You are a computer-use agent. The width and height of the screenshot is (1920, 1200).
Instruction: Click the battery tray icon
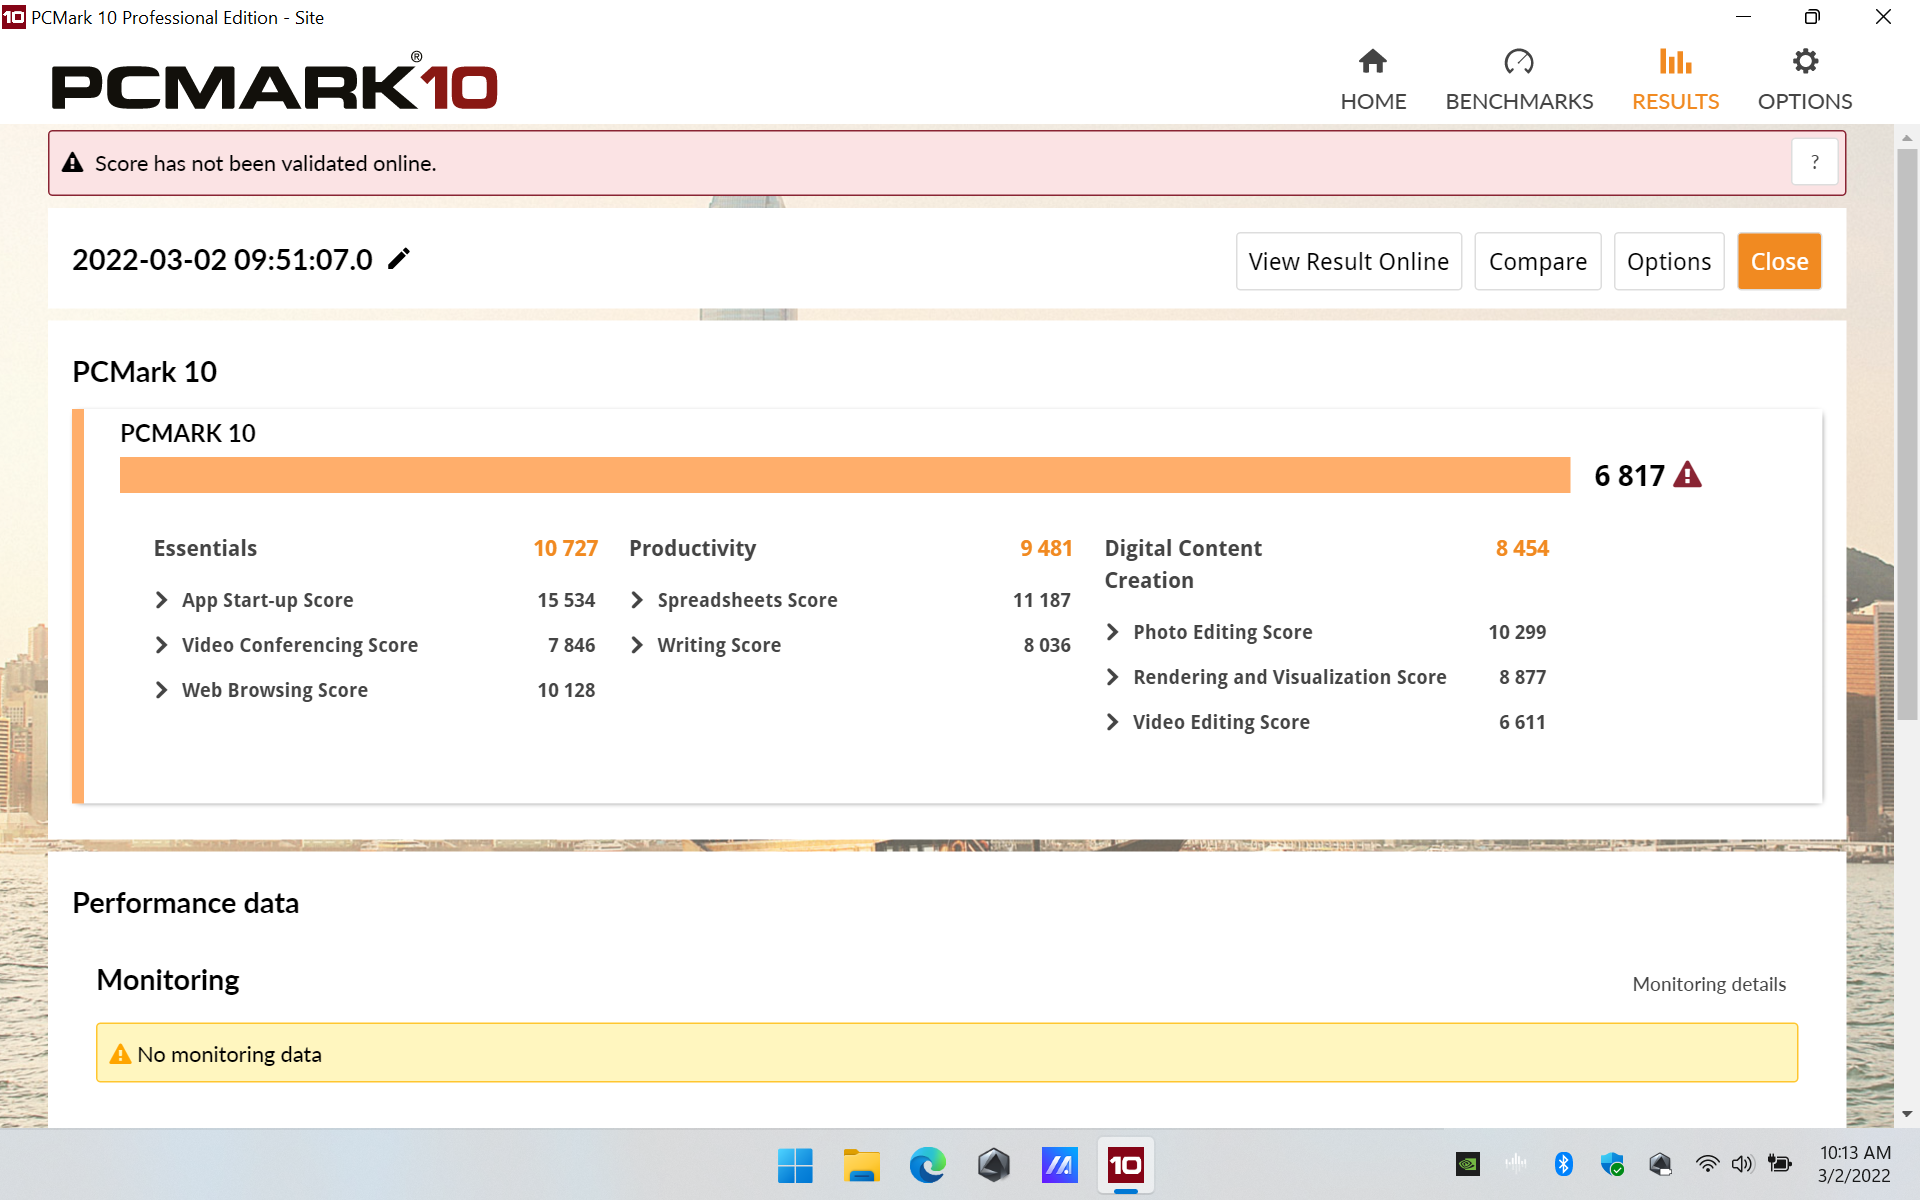point(1779,1163)
